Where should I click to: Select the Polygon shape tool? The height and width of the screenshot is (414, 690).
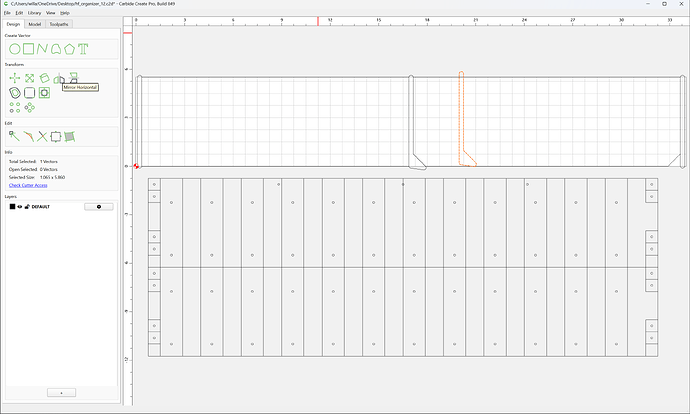[70, 49]
